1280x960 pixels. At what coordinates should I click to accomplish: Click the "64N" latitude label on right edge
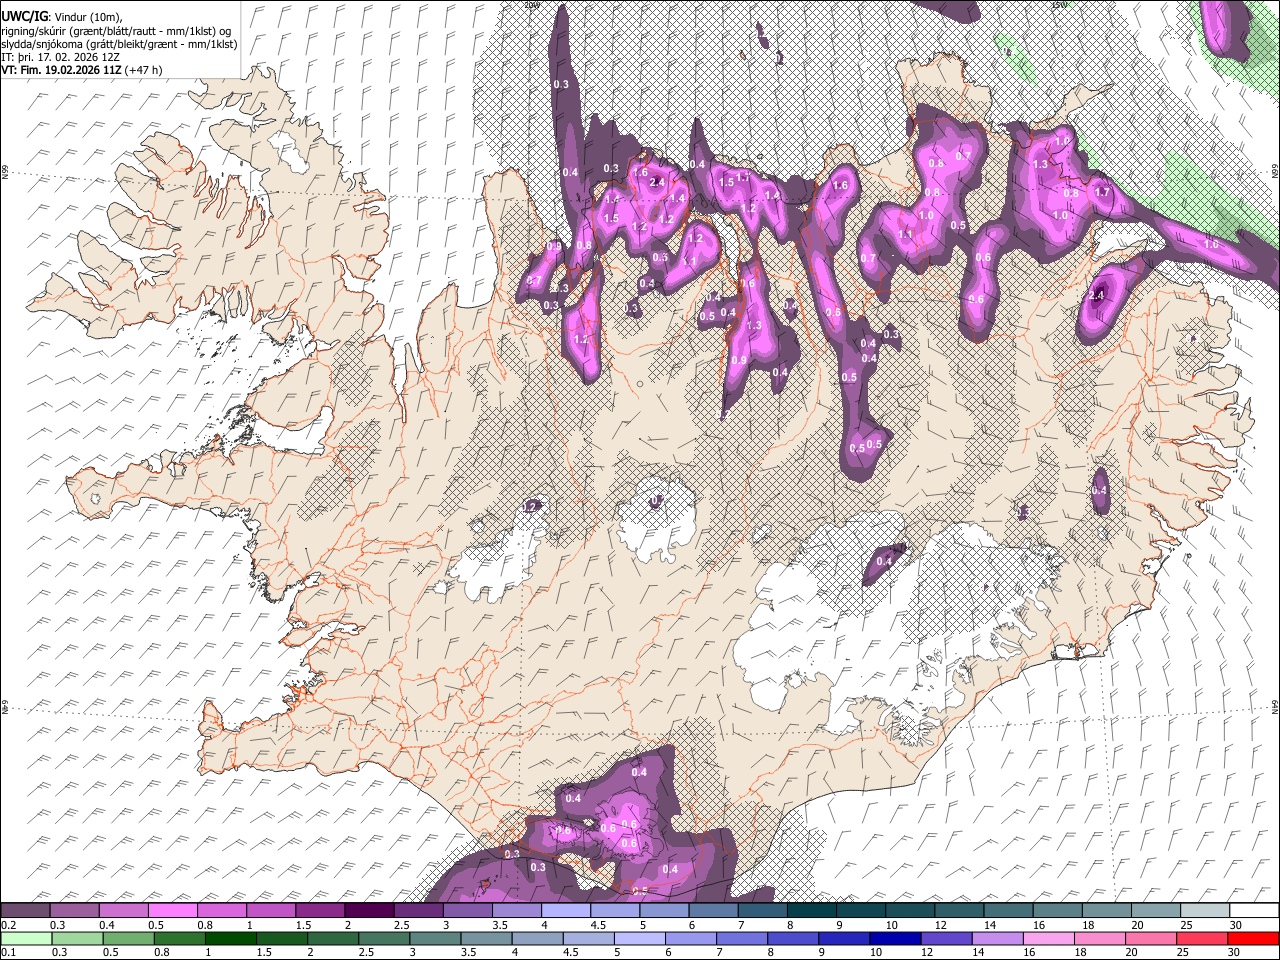[1275, 706]
